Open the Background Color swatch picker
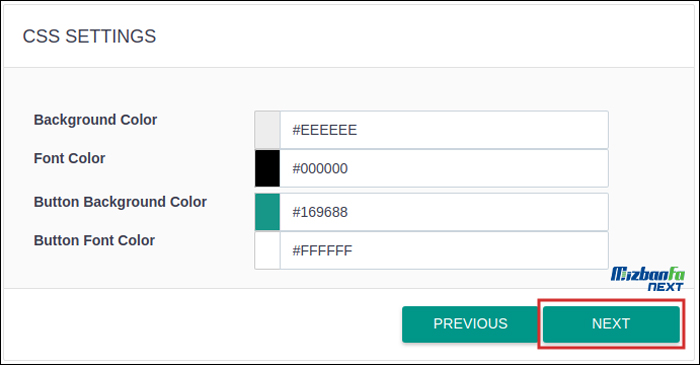This screenshot has height=365, width=700. pyautogui.click(x=267, y=130)
